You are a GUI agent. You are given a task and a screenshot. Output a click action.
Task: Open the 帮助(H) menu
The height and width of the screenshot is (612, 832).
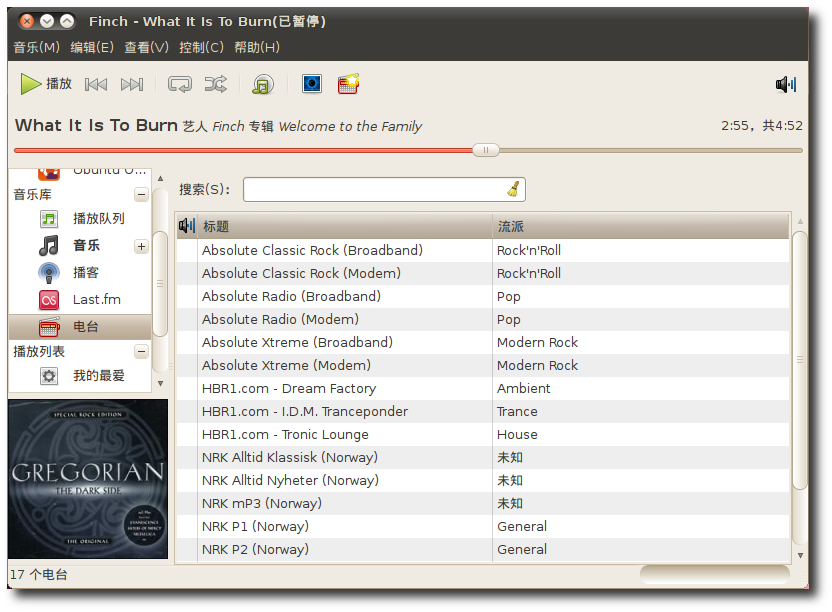[x=257, y=47]
